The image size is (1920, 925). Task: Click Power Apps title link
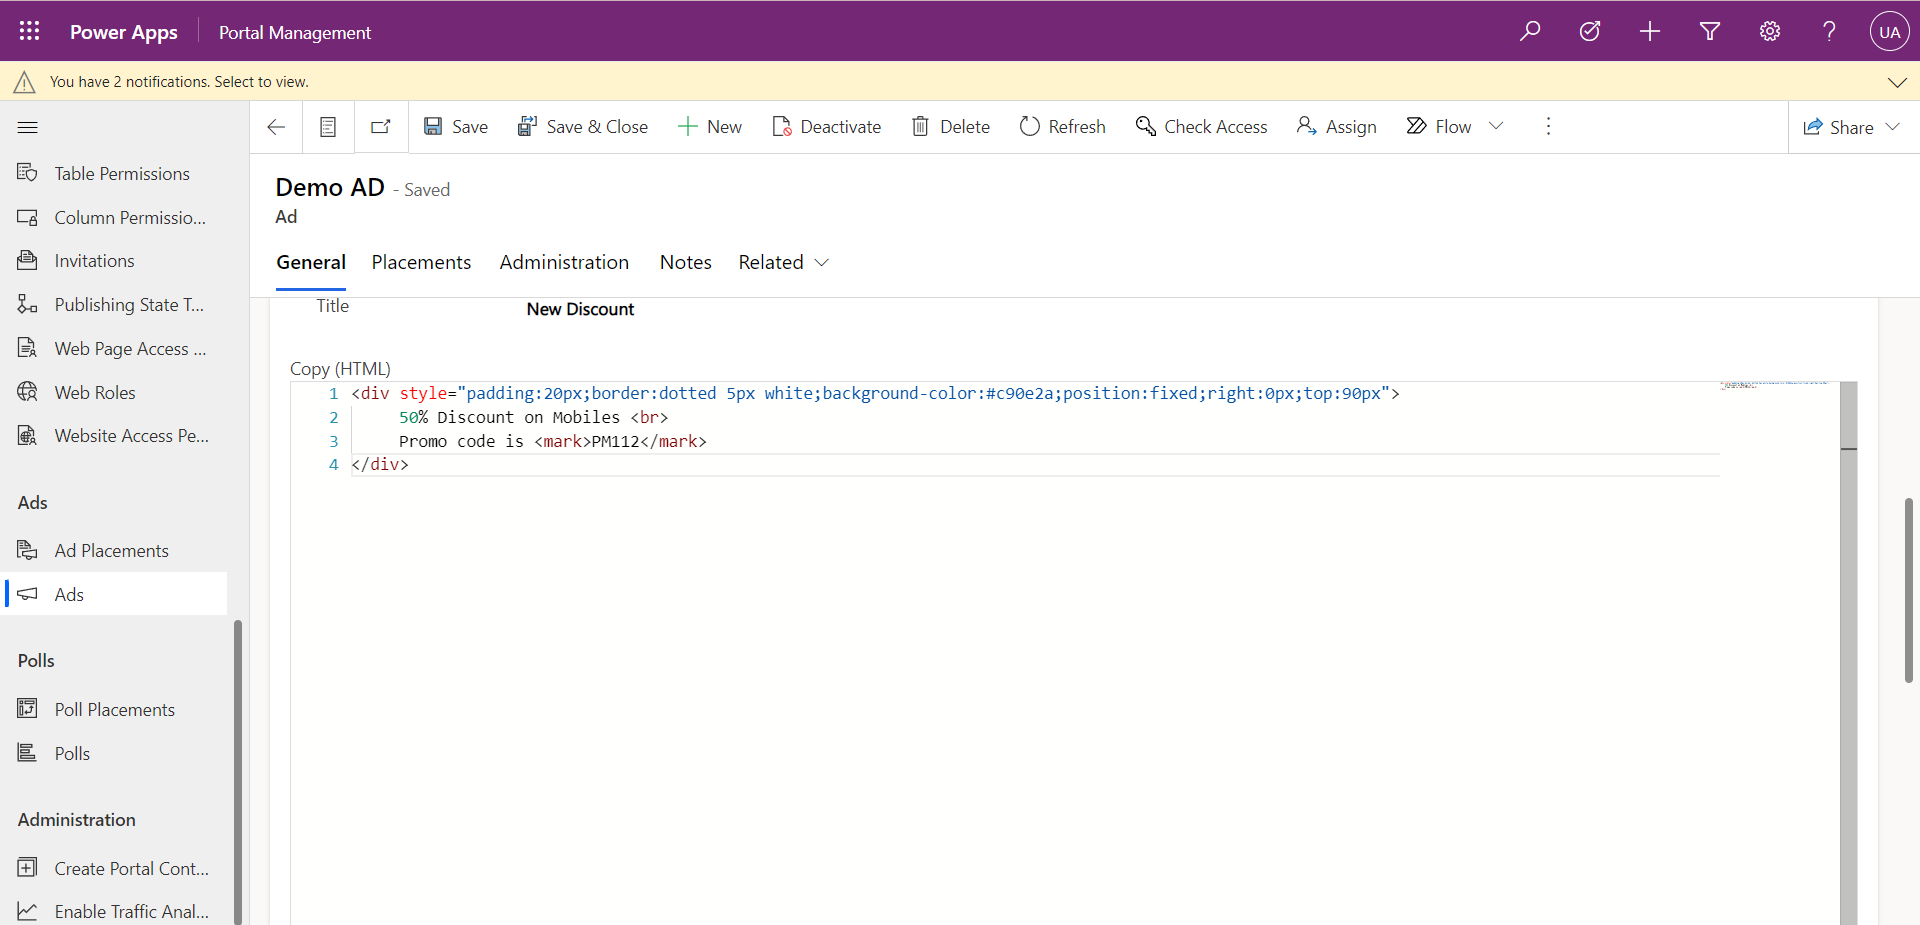click(124, 32)
